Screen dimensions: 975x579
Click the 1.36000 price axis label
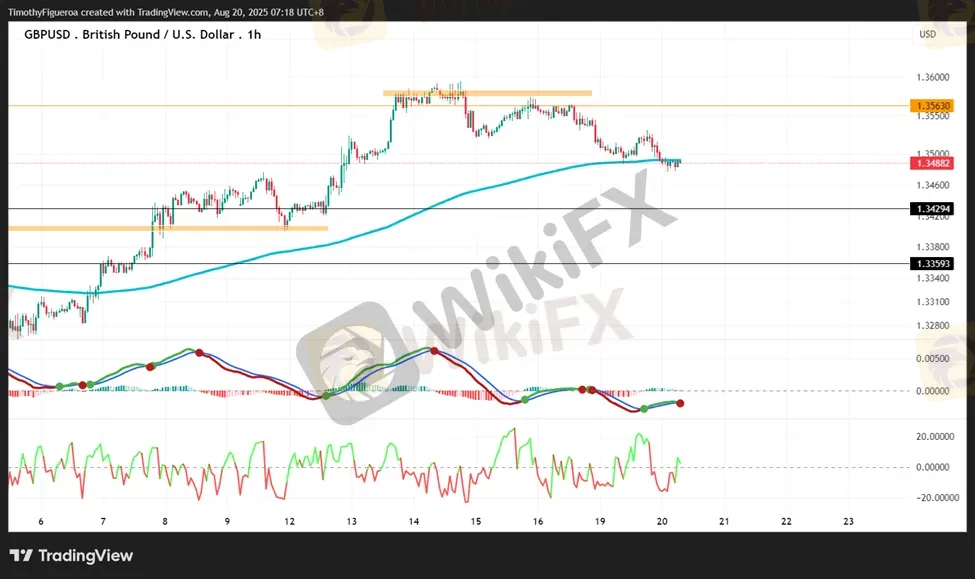click(x=932, y=77)
